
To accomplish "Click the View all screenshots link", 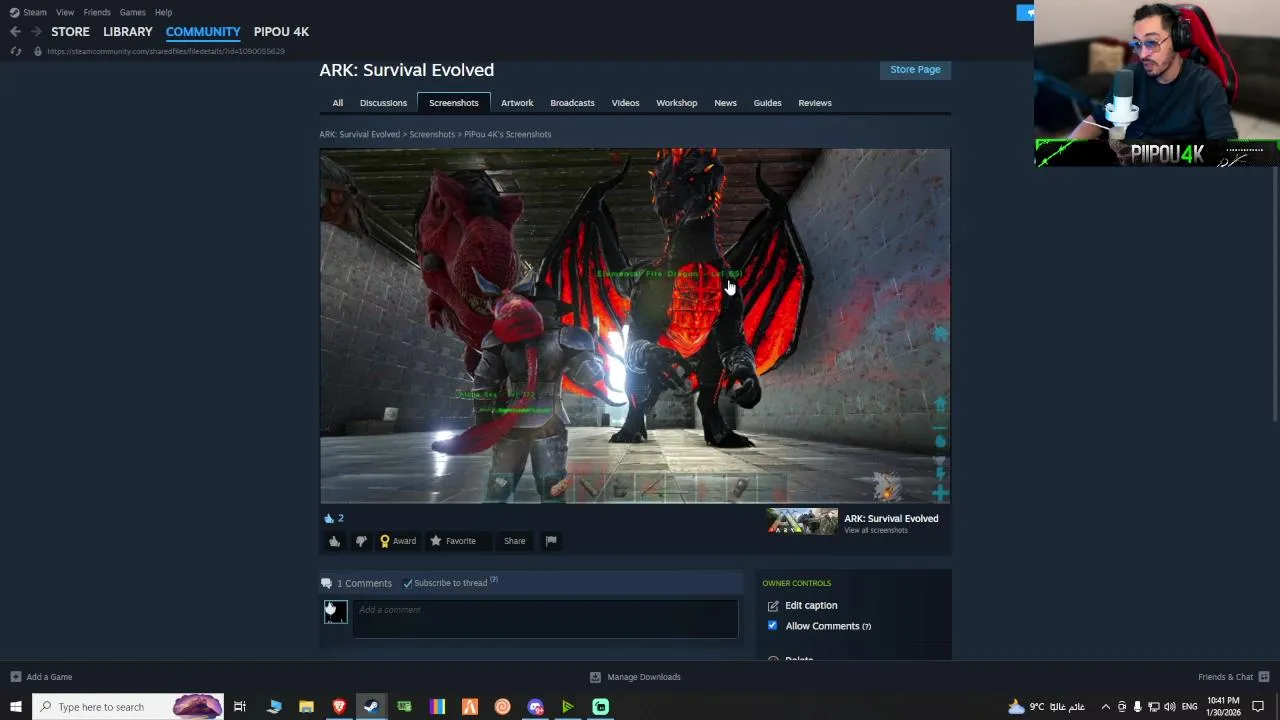I will click(876, 530).
